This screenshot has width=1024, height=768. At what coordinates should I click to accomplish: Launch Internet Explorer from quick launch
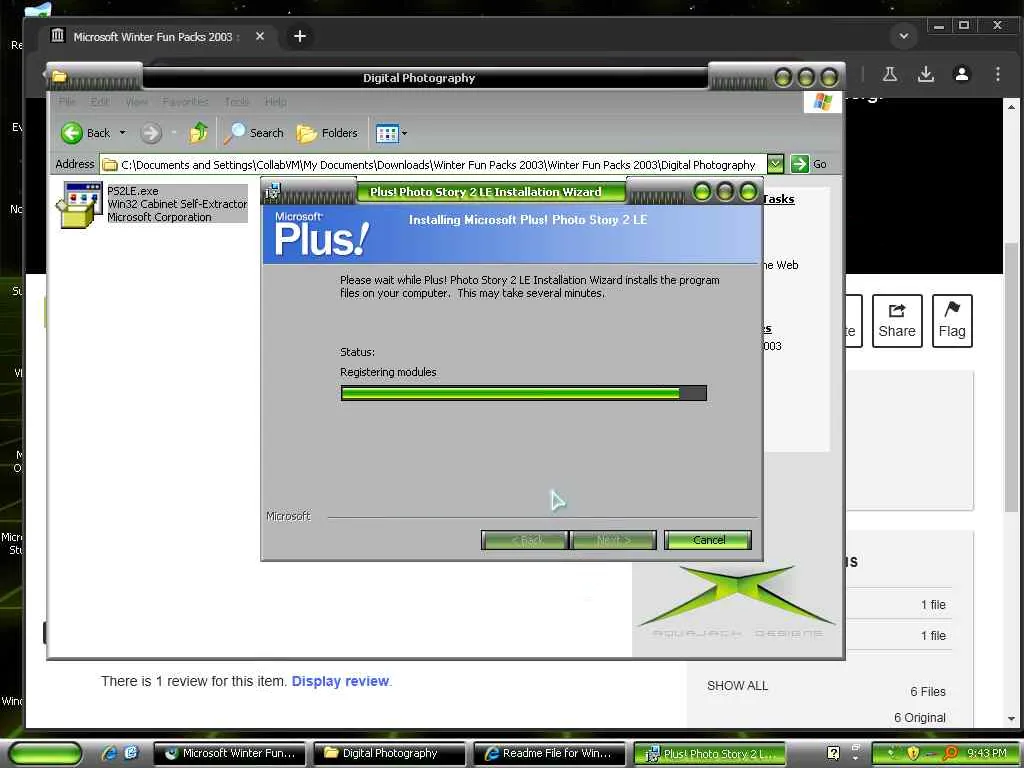tap(109, 753)
